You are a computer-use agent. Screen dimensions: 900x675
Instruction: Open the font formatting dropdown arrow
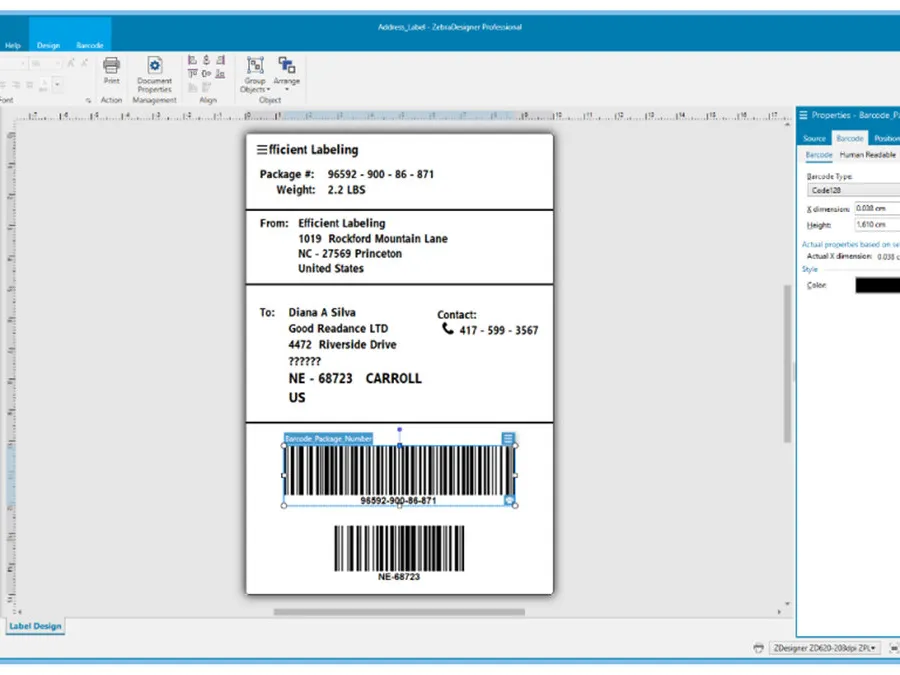(x=57, y=85)
